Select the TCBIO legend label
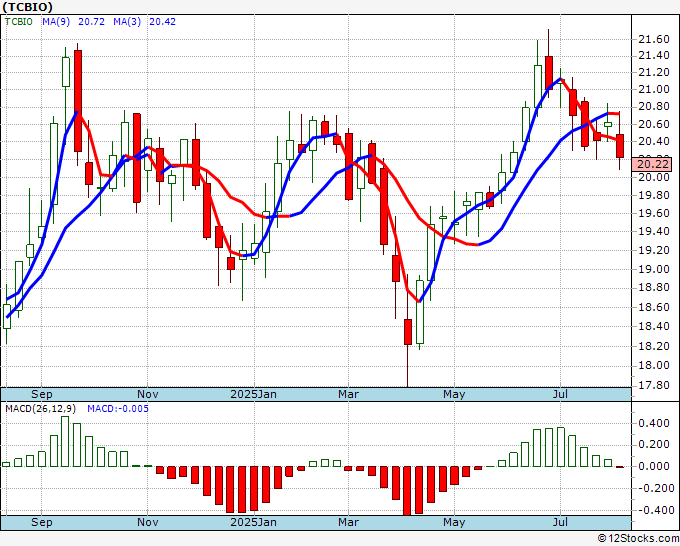 pos(18,21)
